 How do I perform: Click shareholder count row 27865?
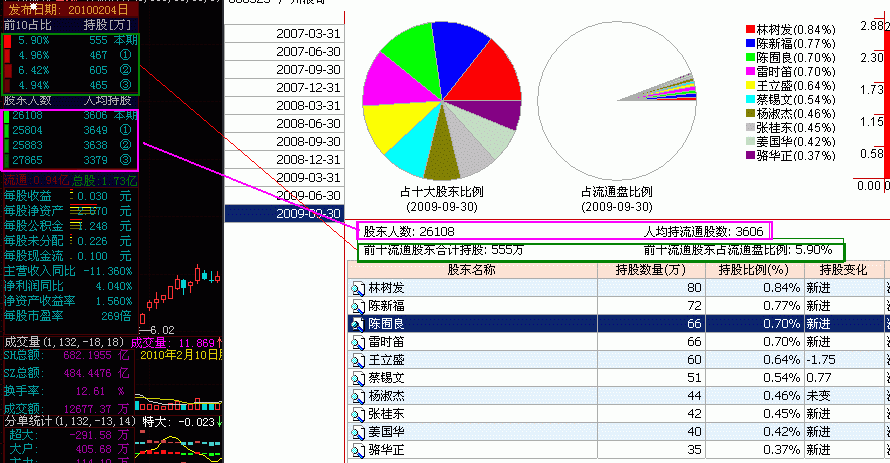70,160
